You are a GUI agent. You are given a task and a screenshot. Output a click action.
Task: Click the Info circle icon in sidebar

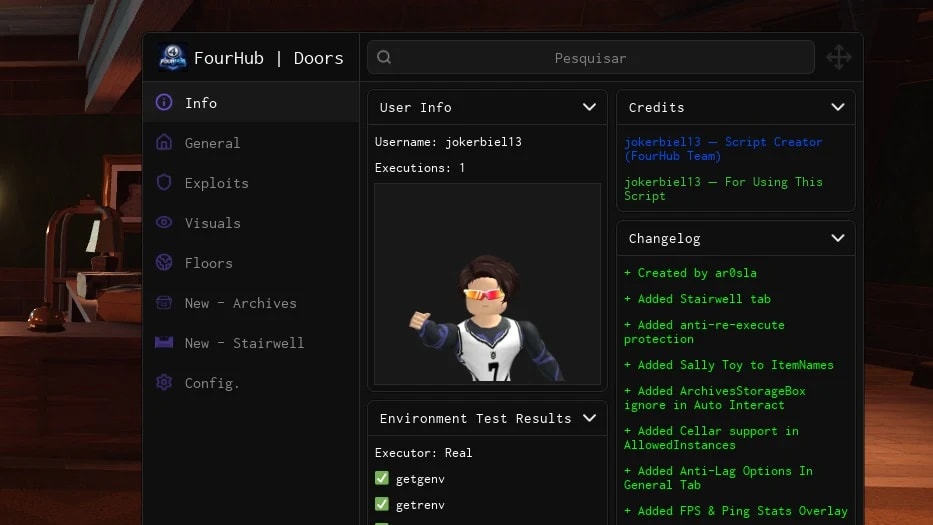point(164,102)
